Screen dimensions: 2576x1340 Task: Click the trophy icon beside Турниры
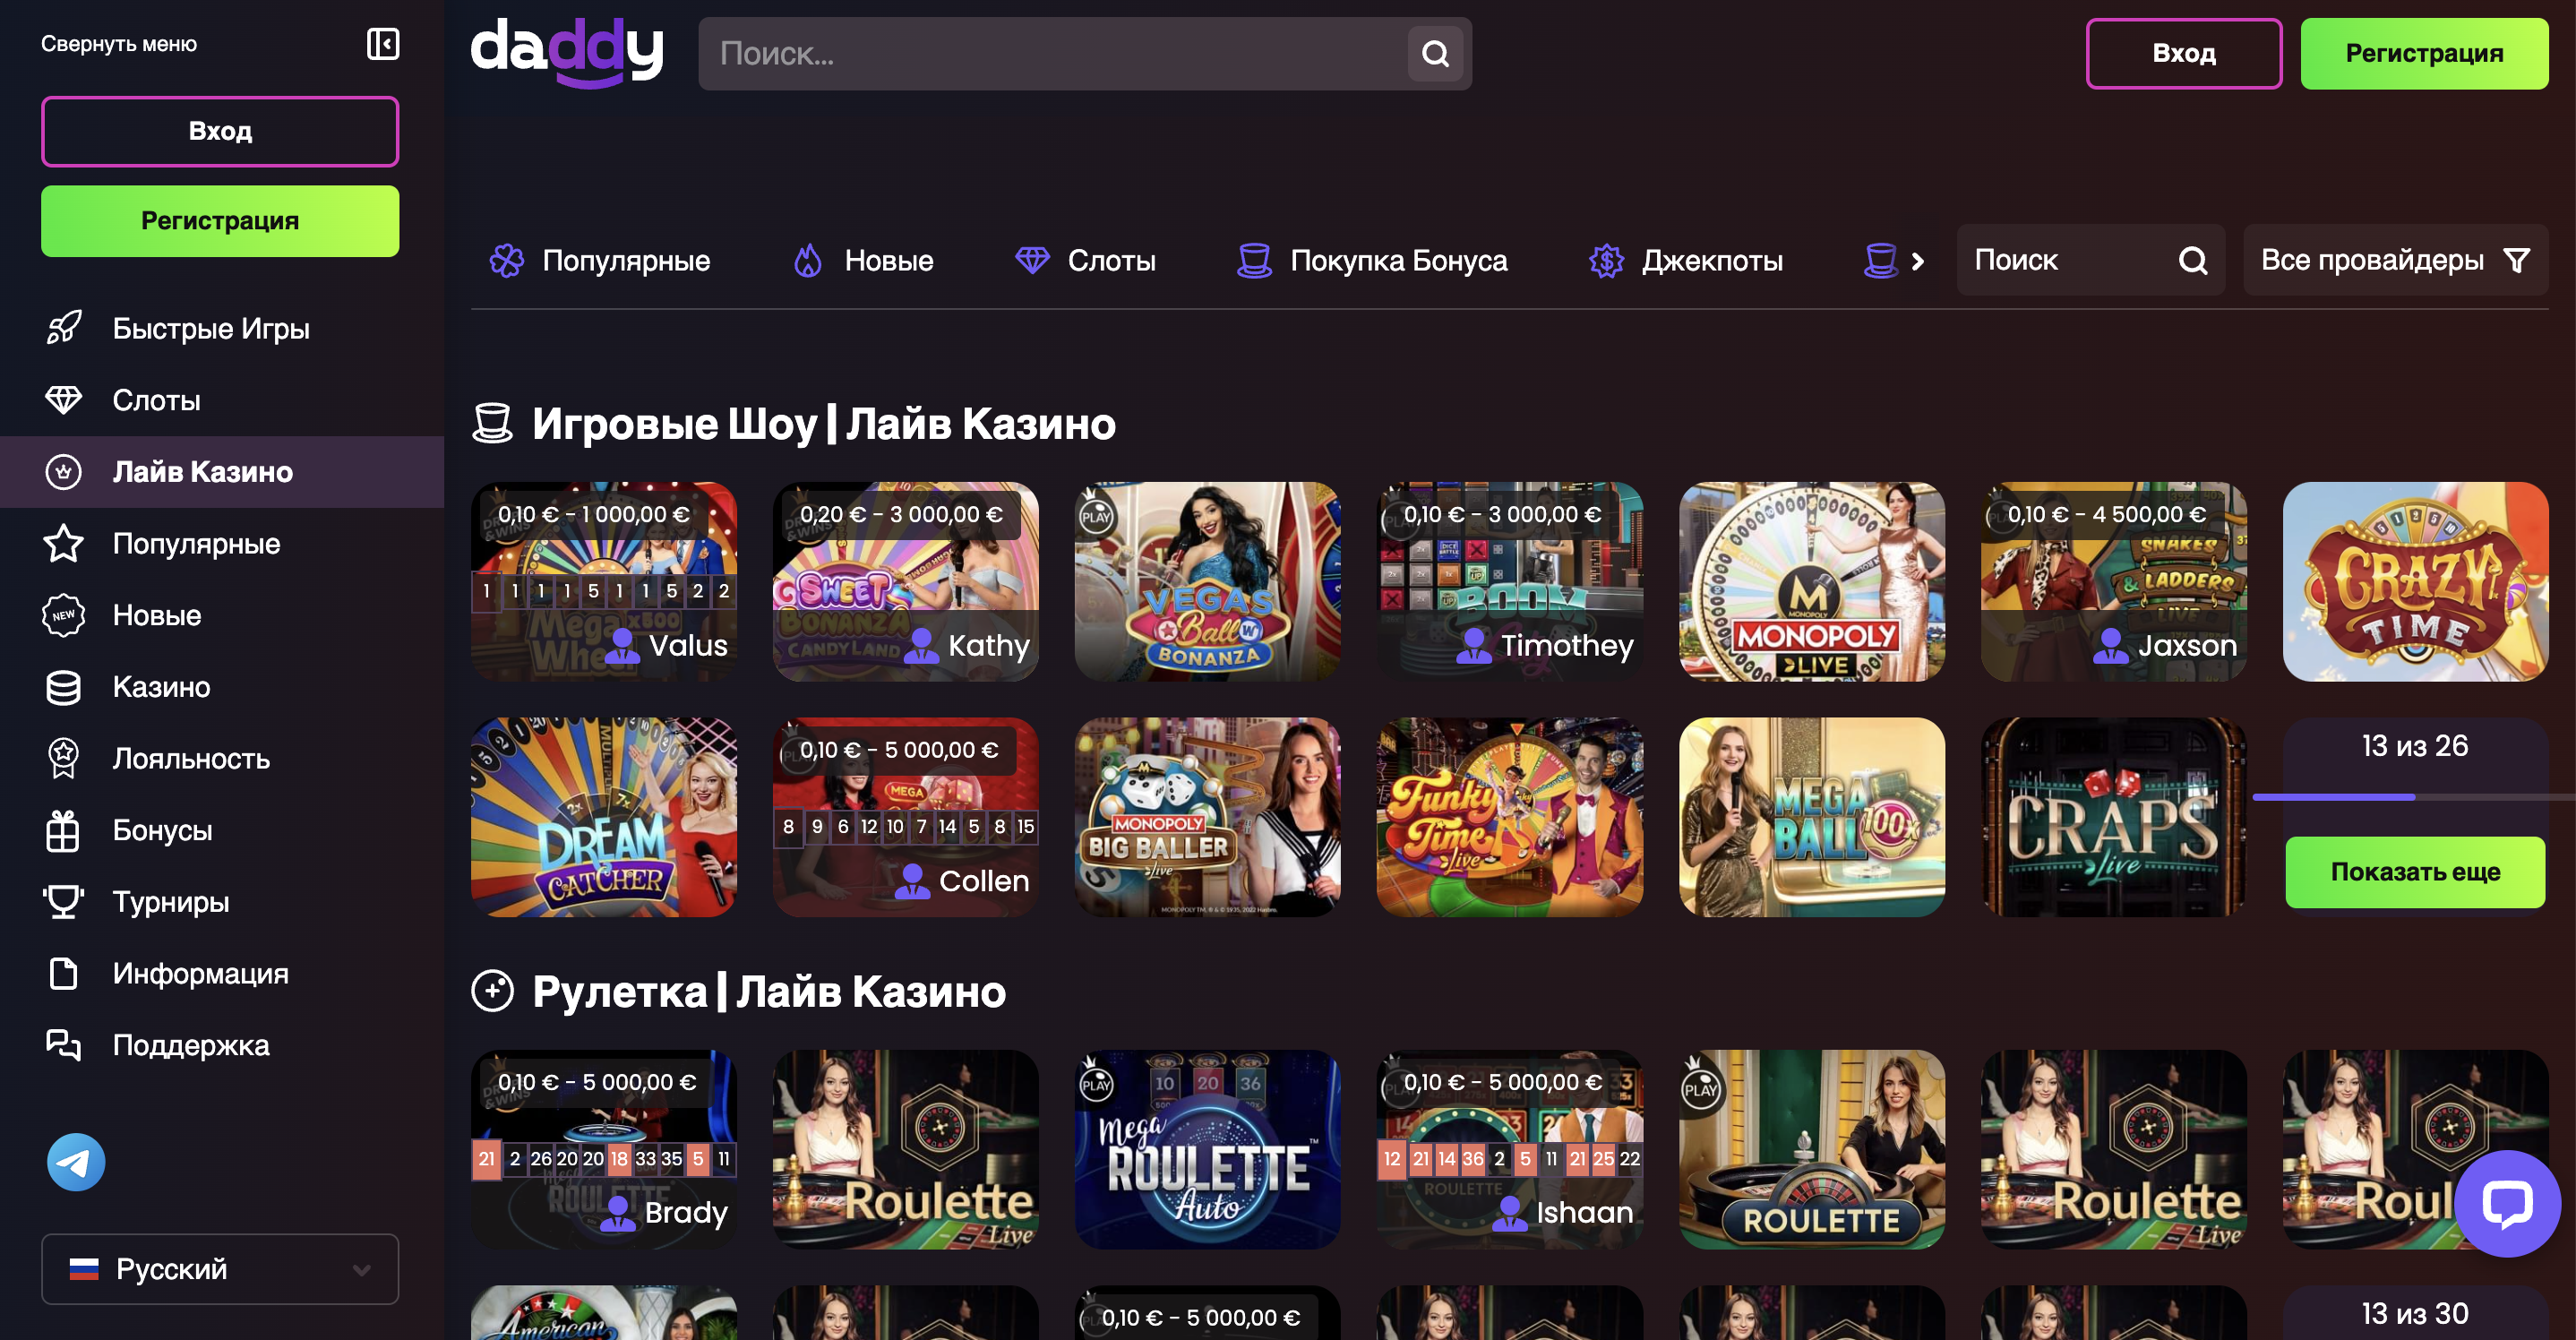point(64,902)
